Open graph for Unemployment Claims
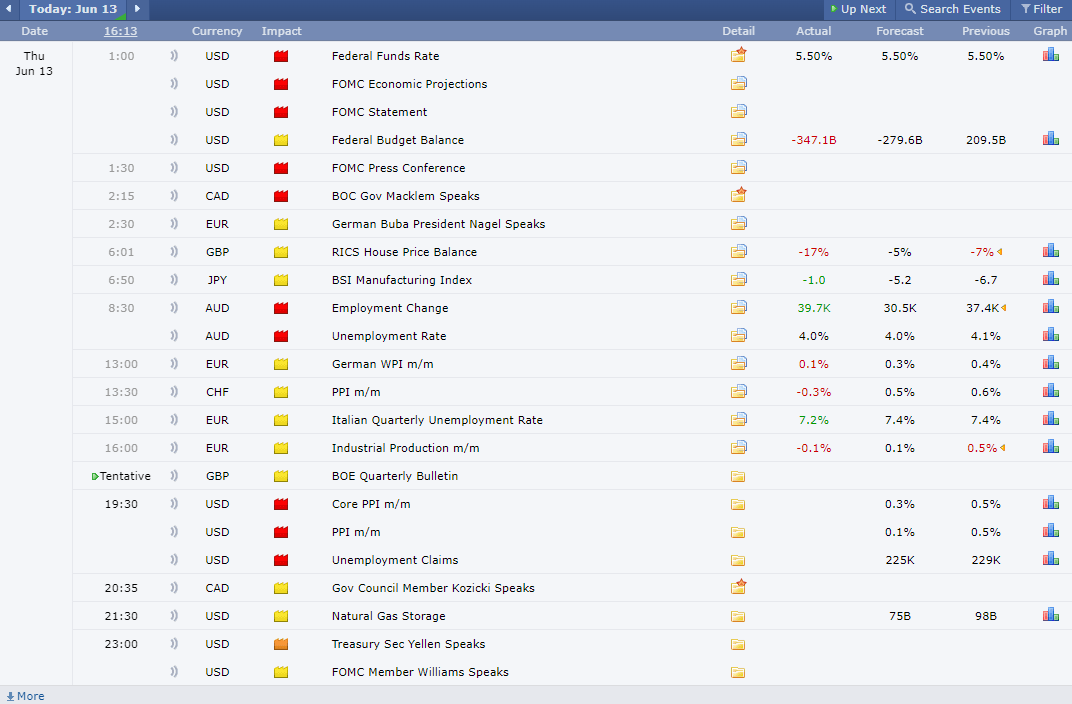Screen dimensions: 1072x704 (x=1051, y=560)
